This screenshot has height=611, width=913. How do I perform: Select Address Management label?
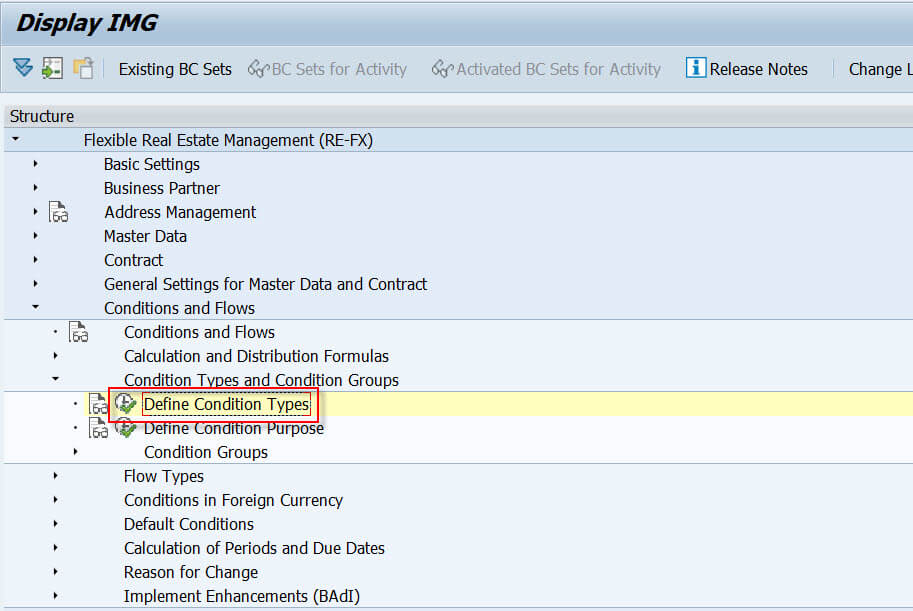click(180, 212)
